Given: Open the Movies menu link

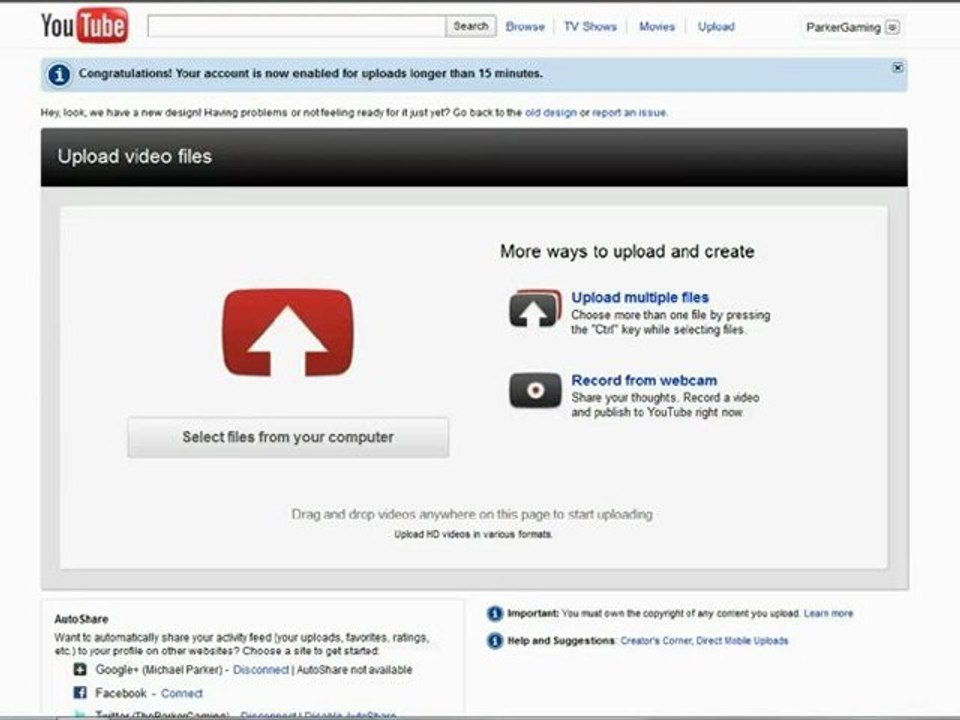Looking at the screenshot, I should (657, 26).
